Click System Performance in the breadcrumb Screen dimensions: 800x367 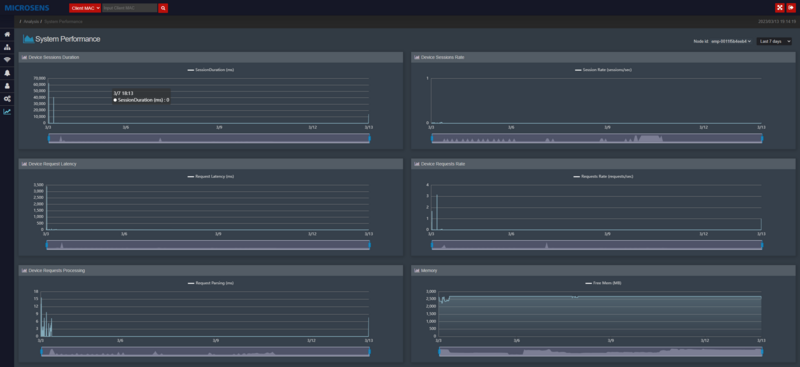[x=63, y=21]
